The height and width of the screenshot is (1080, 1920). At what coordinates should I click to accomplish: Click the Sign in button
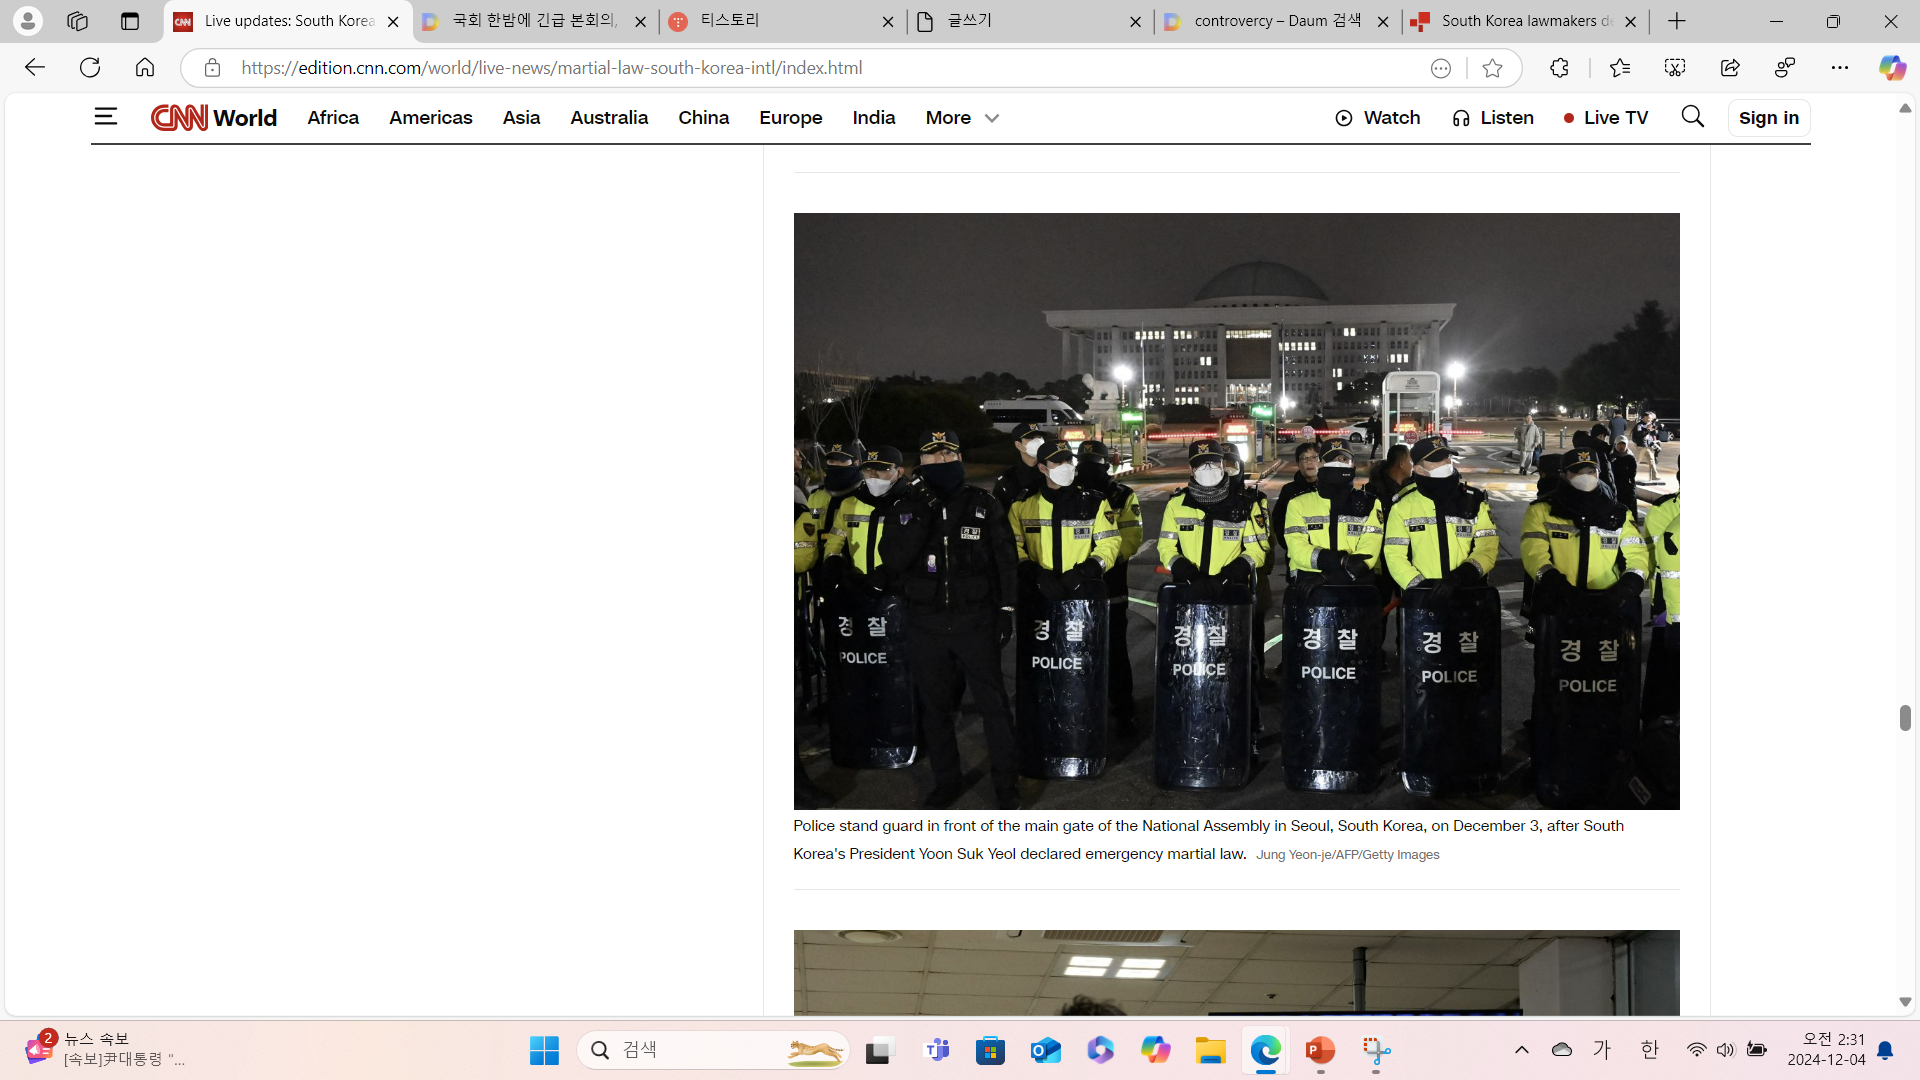point(1768,118)
